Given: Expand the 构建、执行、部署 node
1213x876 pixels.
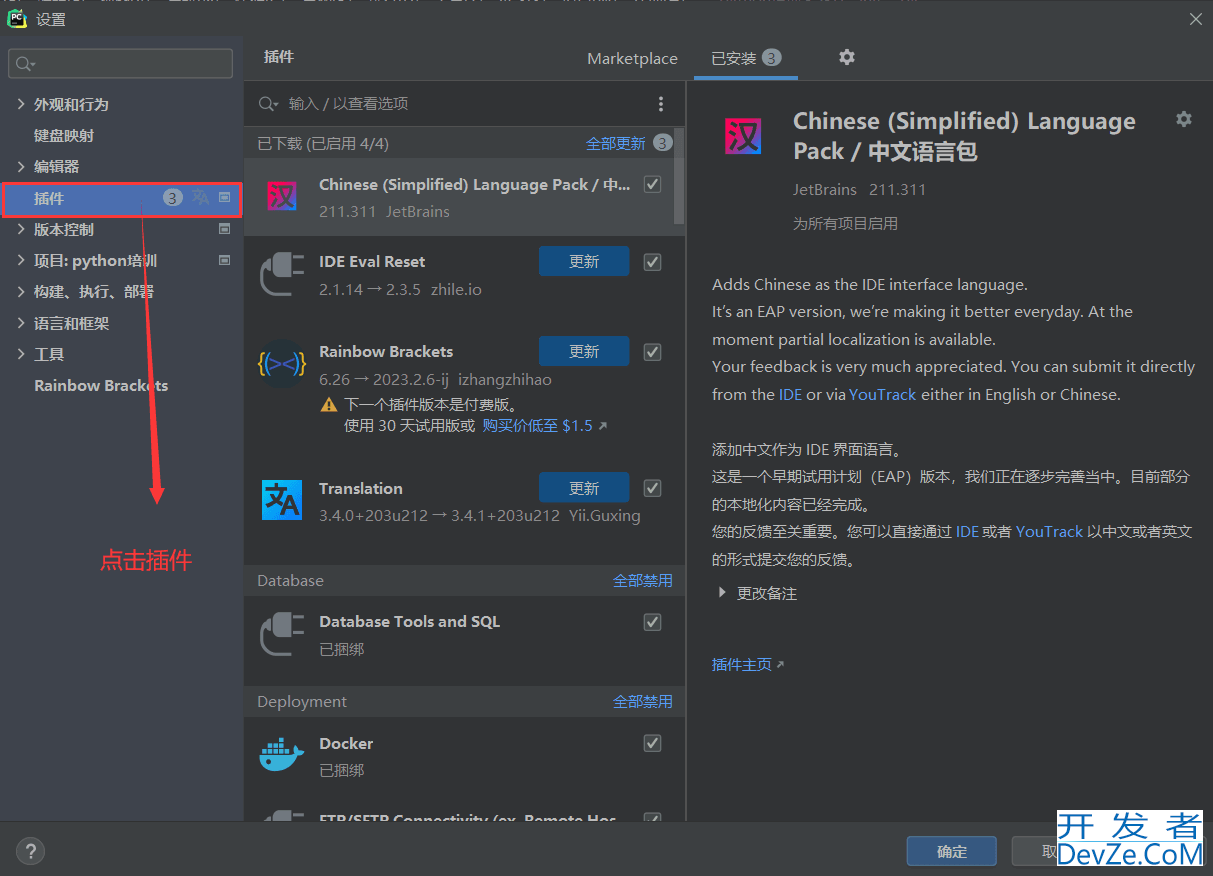Looking at the screenshot, I should (x=21, y=291).
